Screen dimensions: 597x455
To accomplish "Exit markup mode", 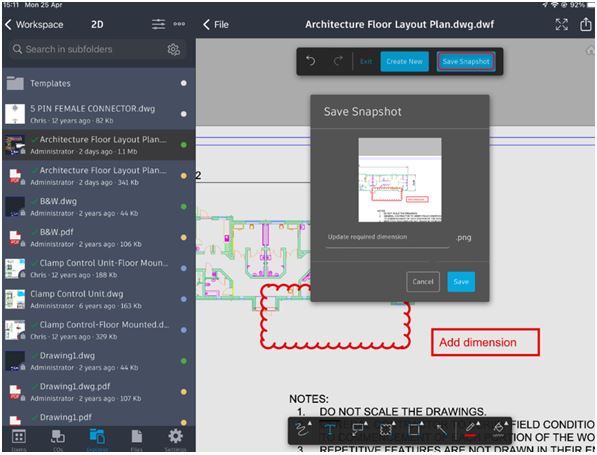I will 366,61.
